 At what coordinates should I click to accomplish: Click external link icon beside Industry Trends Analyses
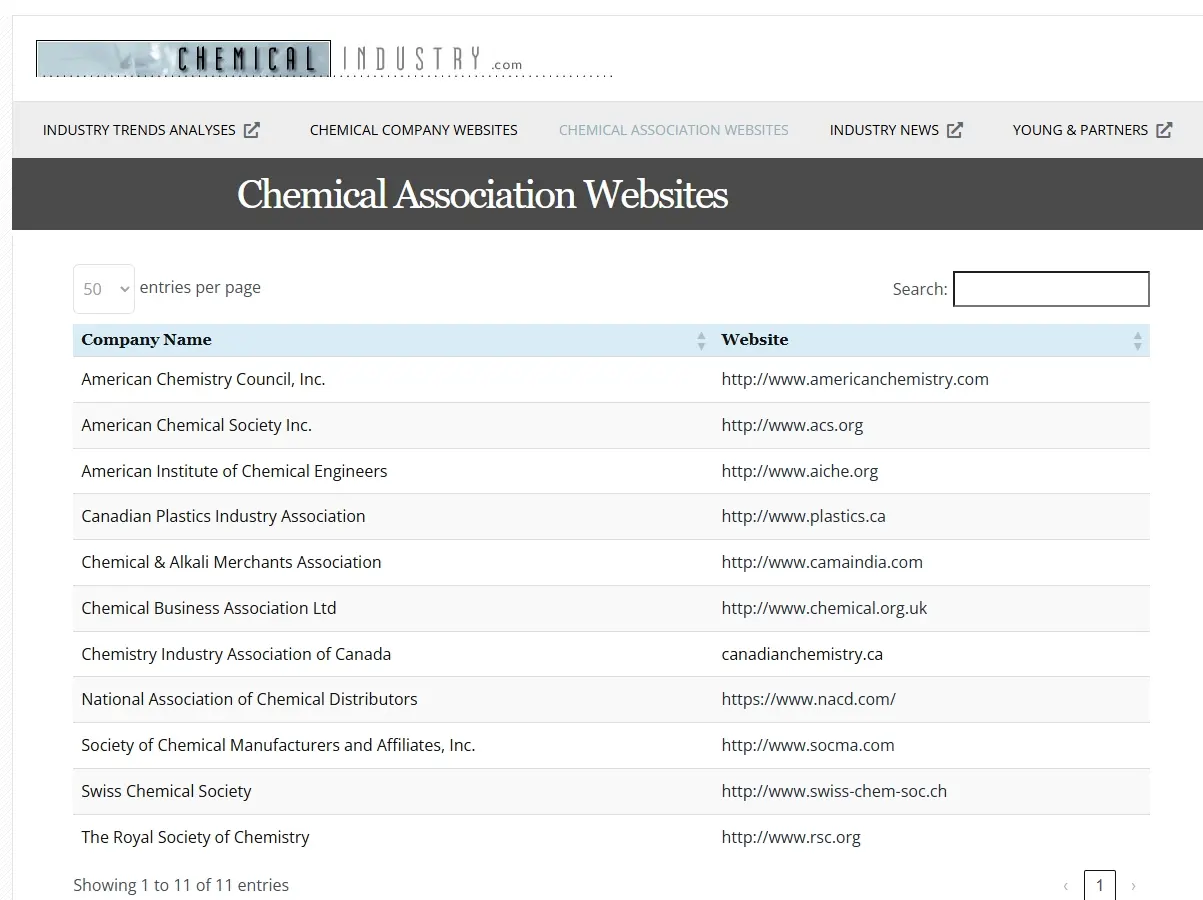click(252, 130)
